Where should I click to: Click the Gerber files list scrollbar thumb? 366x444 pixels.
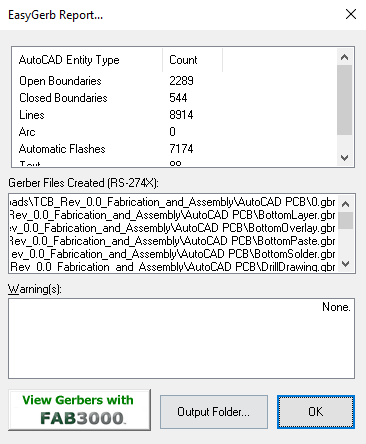(x=346, y=220)
